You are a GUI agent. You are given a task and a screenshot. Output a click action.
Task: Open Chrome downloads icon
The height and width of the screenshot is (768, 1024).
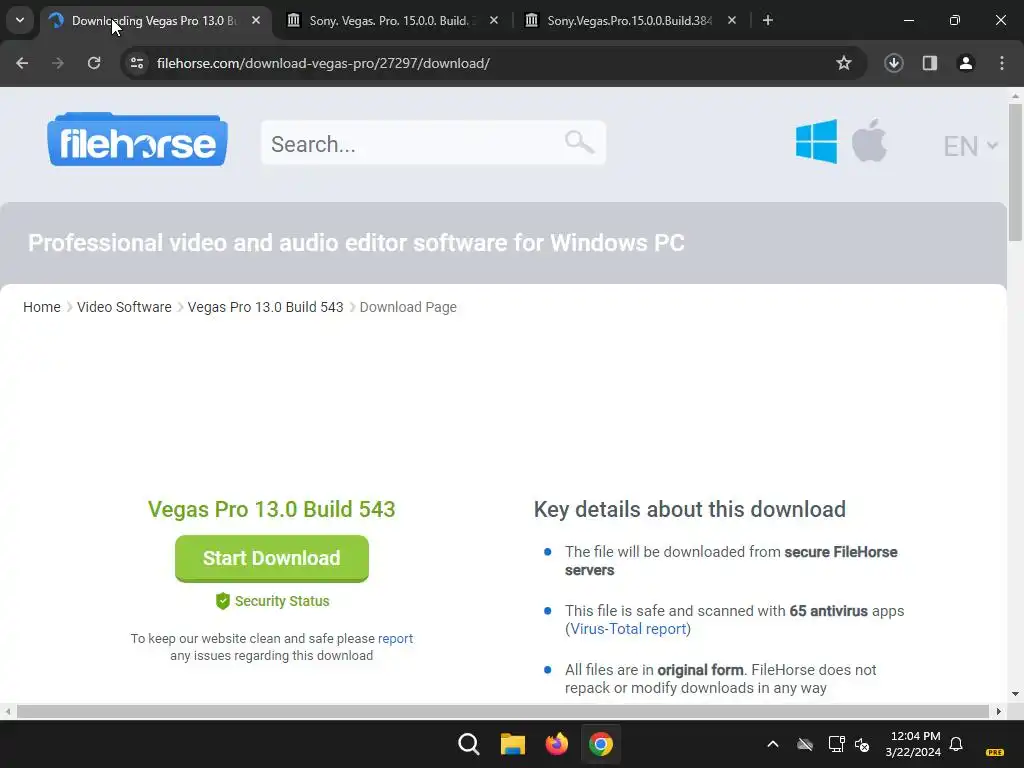click(893, 63)
